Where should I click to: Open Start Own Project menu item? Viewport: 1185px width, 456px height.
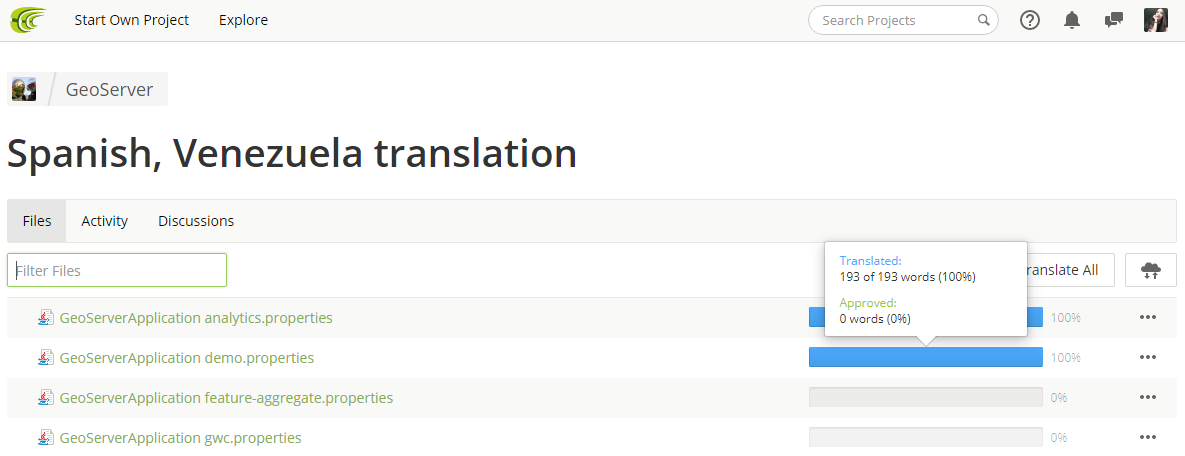(131, 20)
